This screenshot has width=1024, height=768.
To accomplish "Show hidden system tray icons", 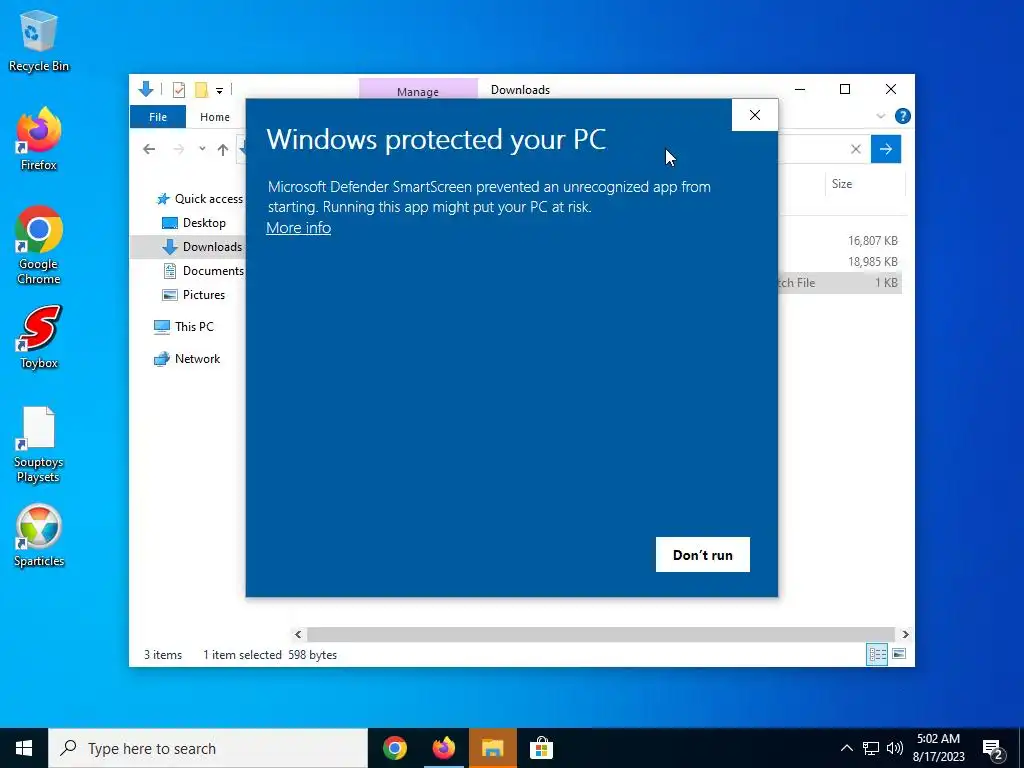I will [x=846, y=748].
